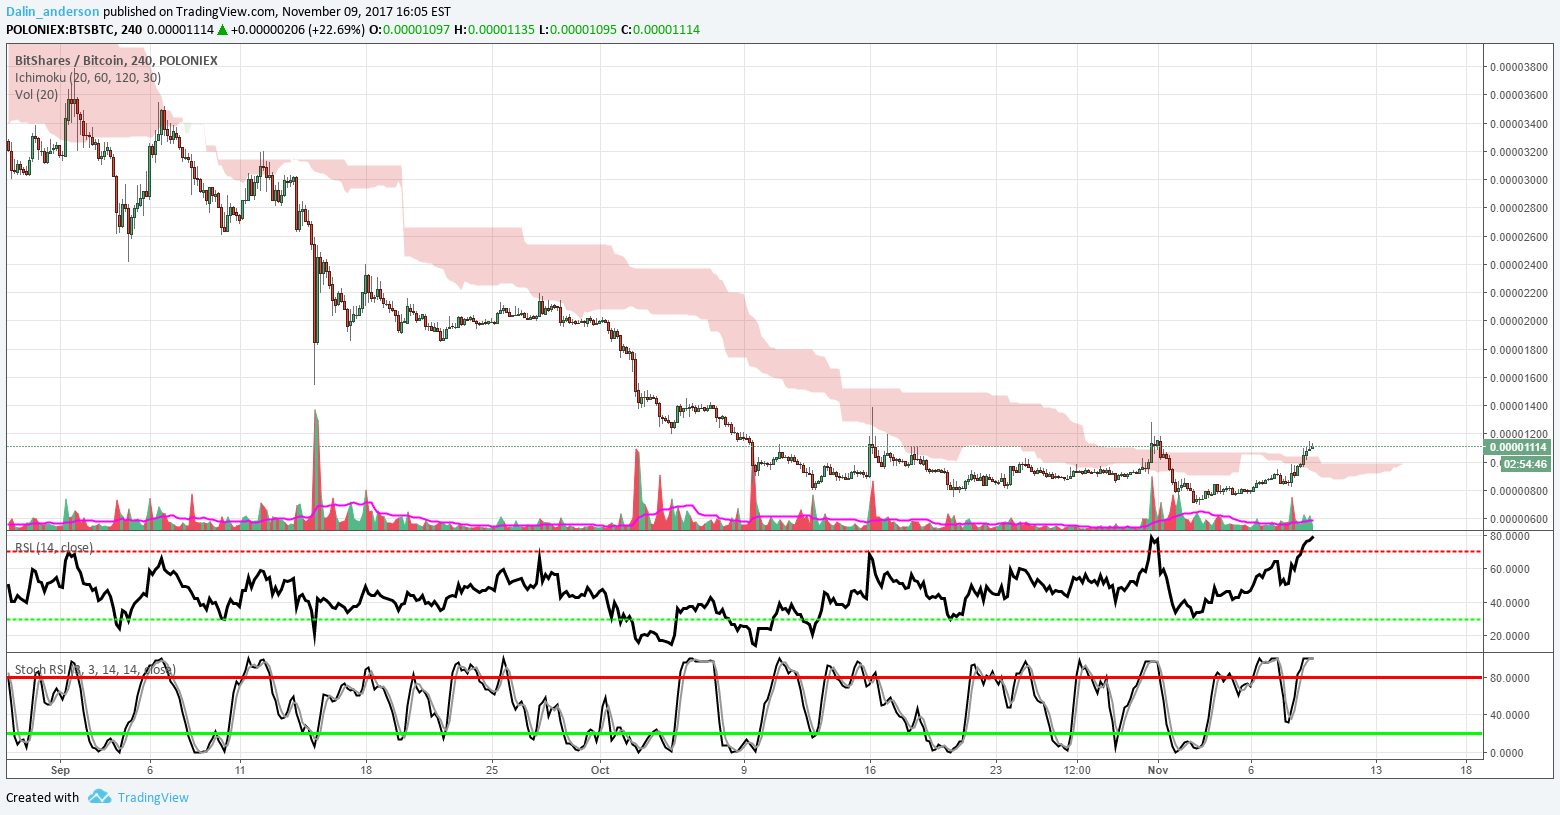The width and height of the screenshot is (1560, 815).
Task: Select the POLONIEX:BTSBTC symbol text
Action: coord(59,30)
